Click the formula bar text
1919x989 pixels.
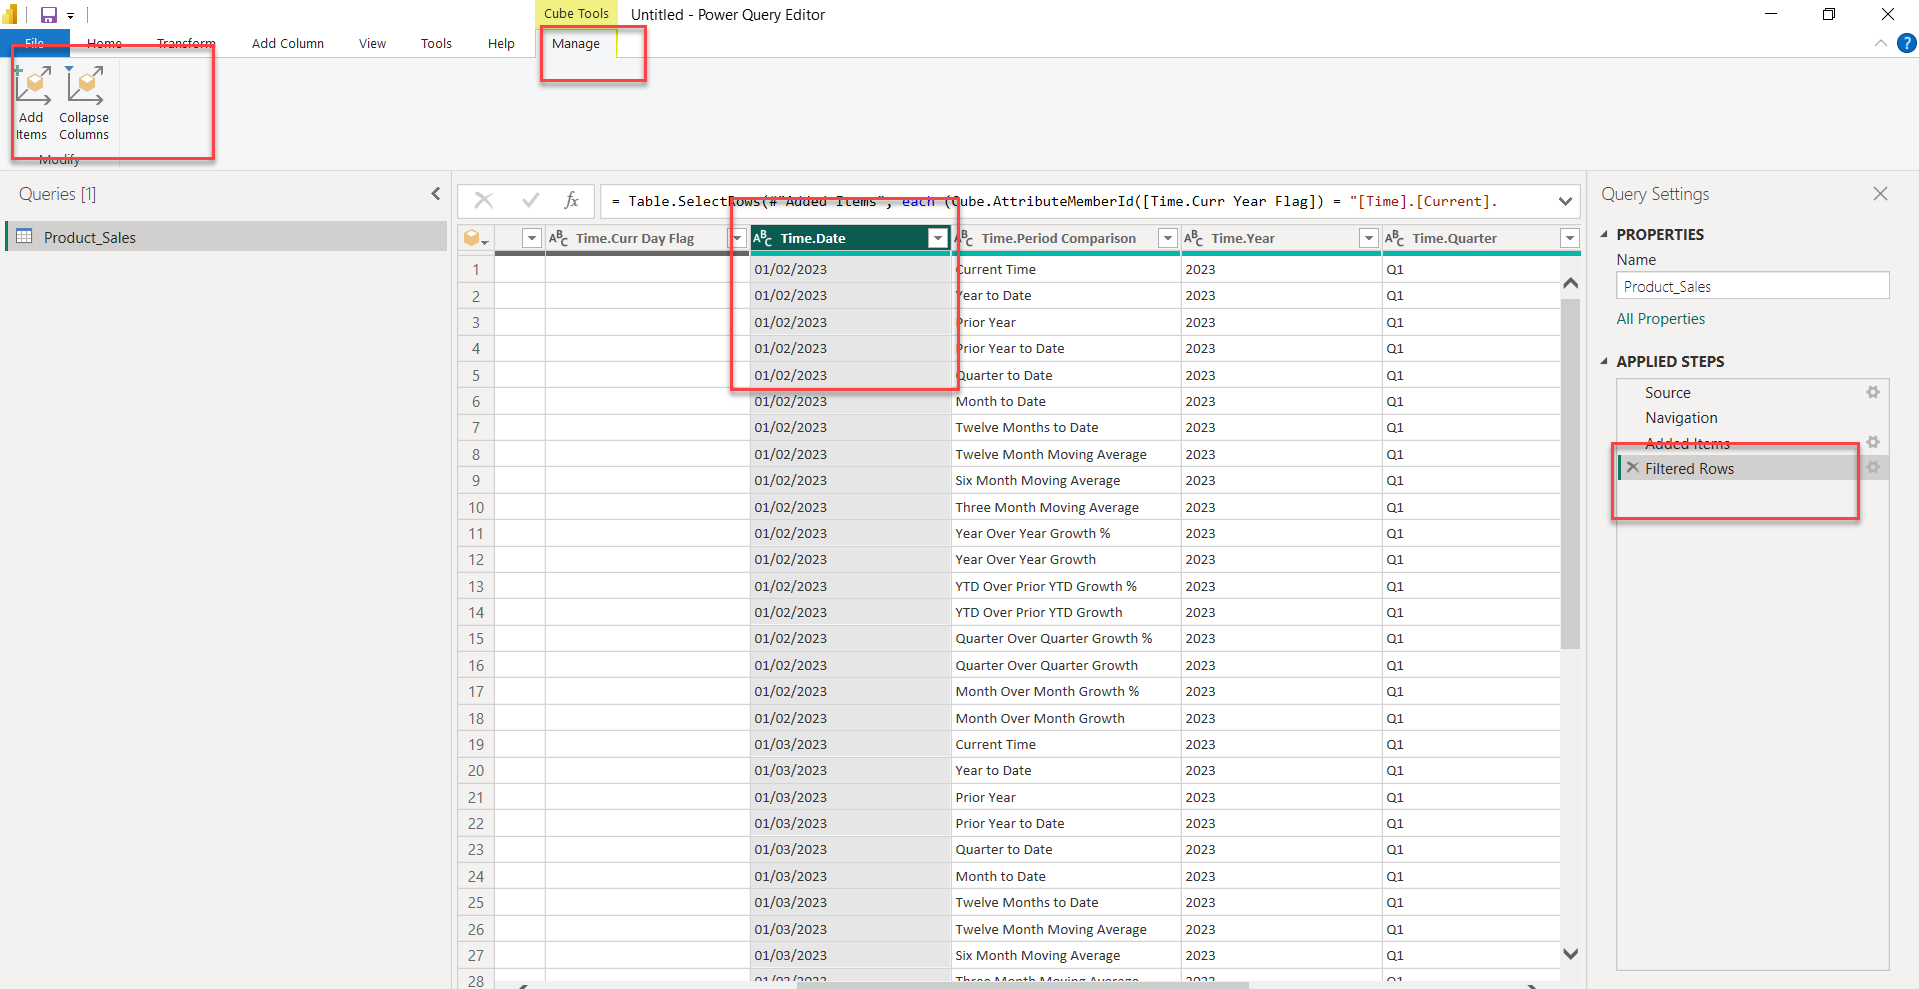pyautogui.click(x=1054, y=201)
